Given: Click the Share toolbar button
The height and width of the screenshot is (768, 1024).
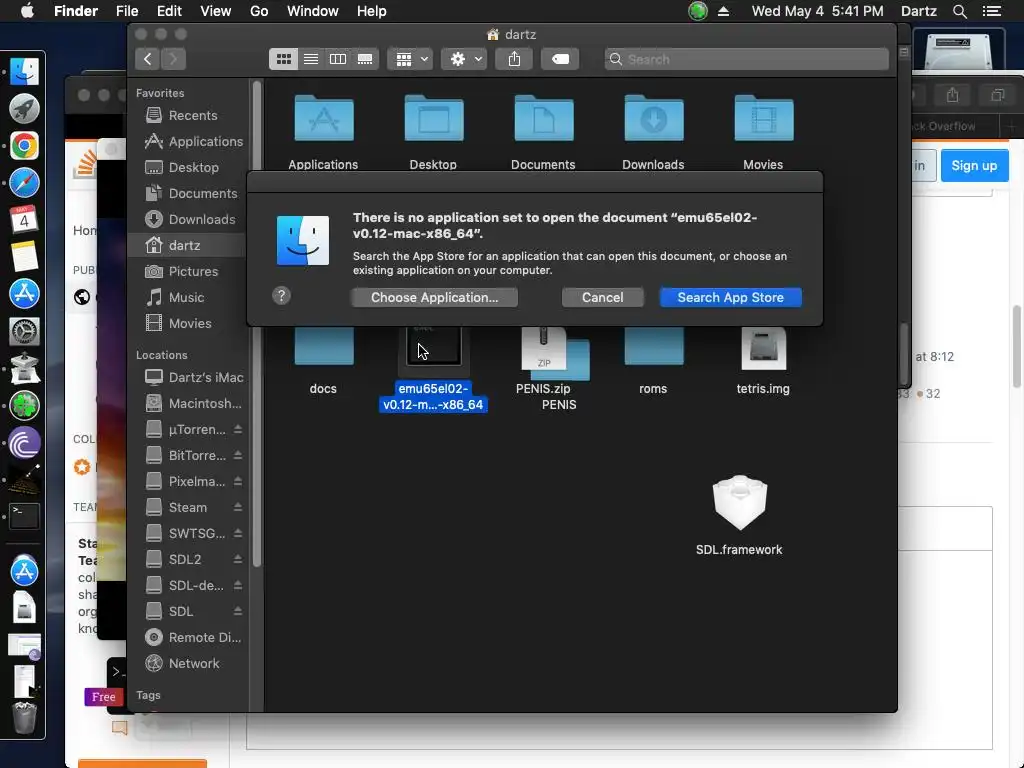Looking at the screenshot, I should 514,59.
